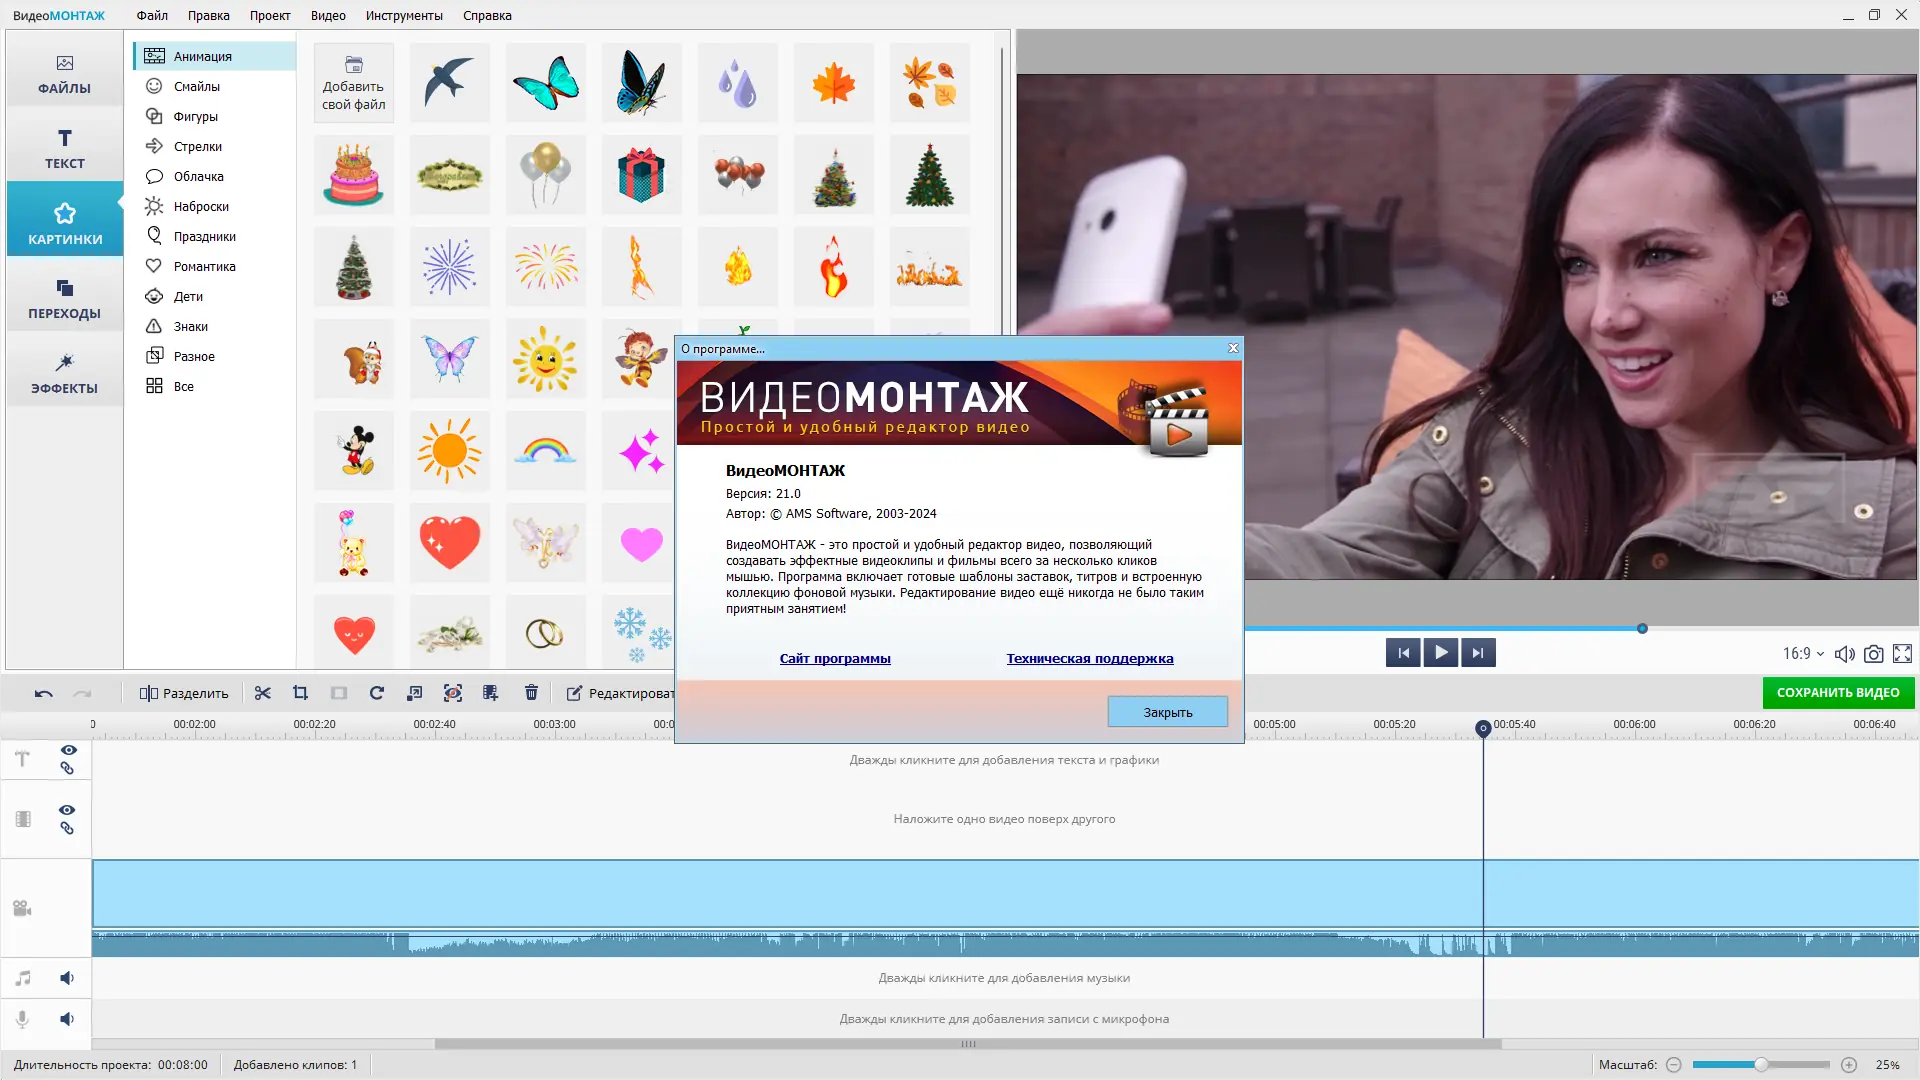
Task: Click the Закрыть button
Action: point(1167,712)
